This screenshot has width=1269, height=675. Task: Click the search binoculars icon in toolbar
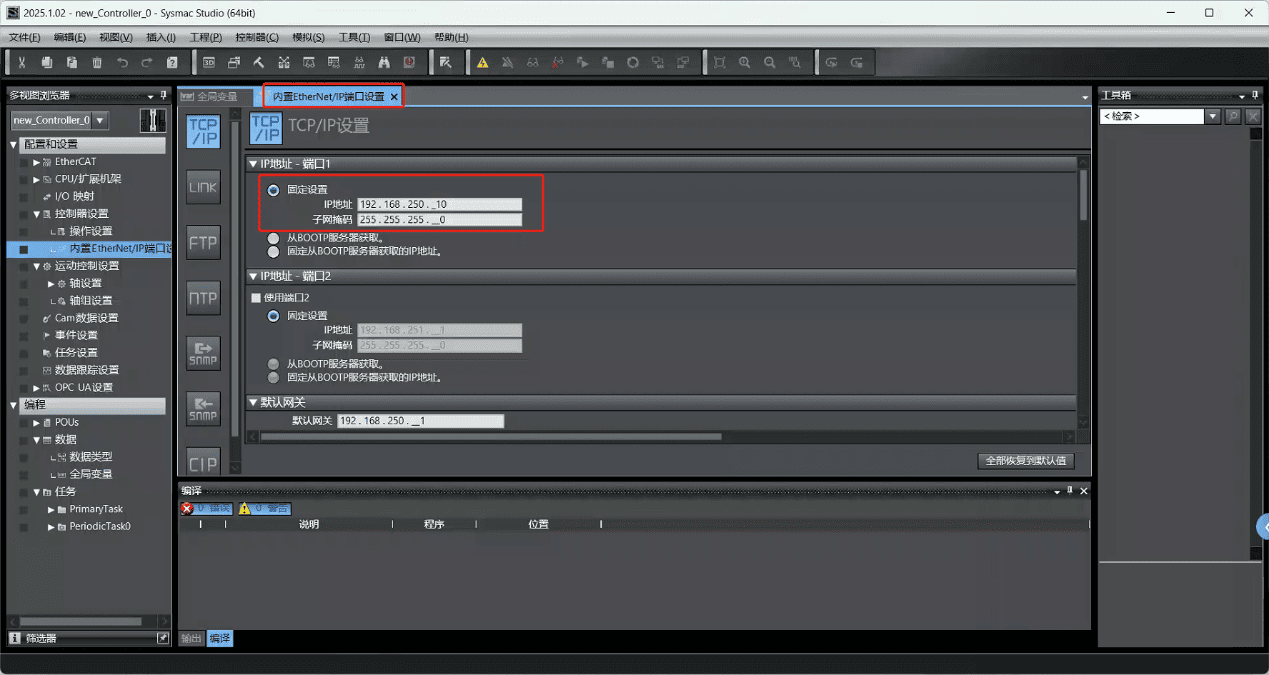pos(384,62)
